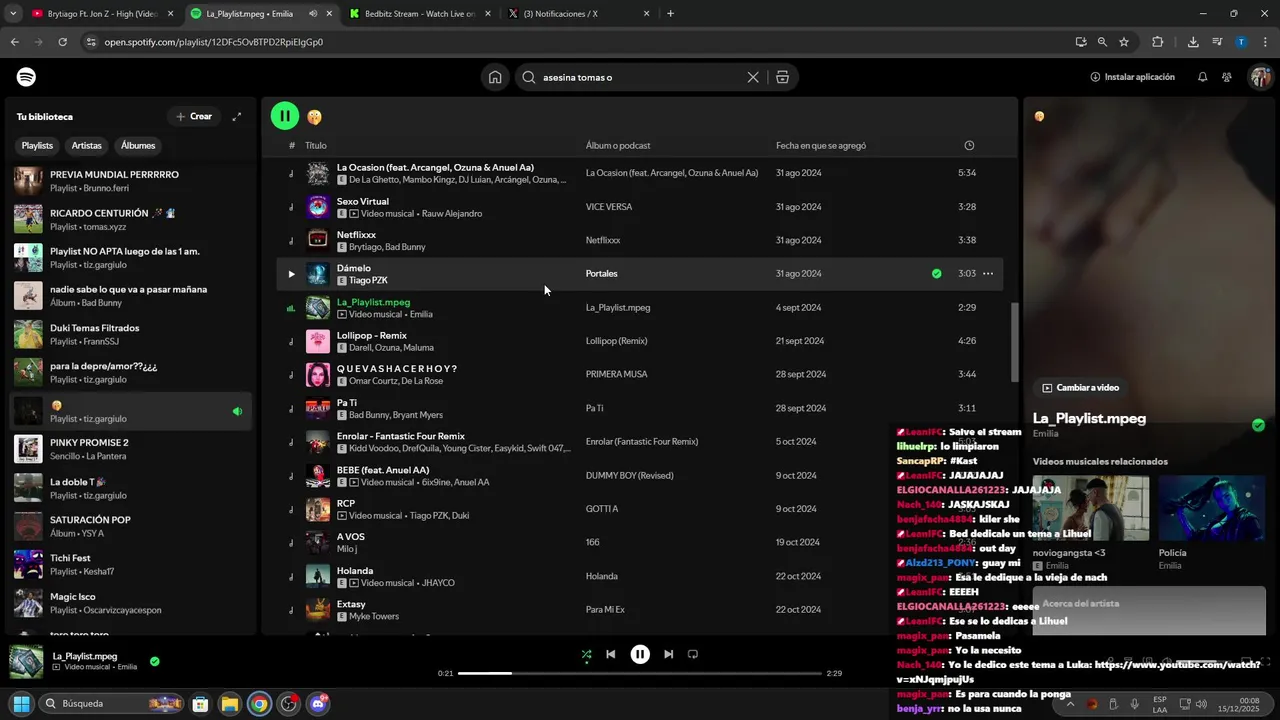Open Chrome downloads icon
The image size is (1280, 720).
[x=1193, y=42]
